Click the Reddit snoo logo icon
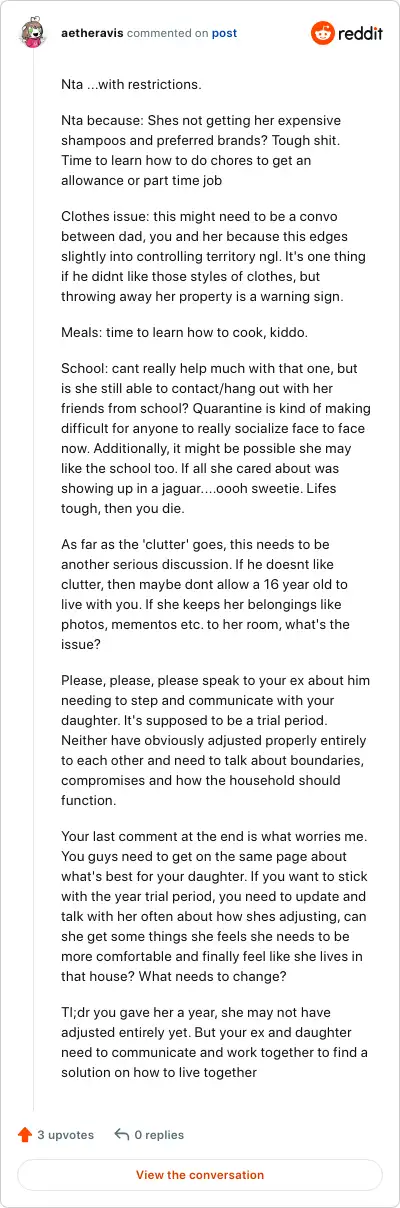 tap(324, 33)
